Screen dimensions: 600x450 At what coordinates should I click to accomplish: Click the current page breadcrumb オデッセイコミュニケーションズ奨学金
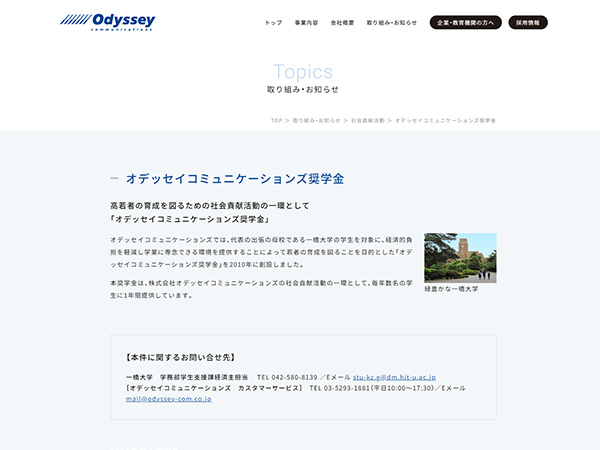(x=446, y=120)
